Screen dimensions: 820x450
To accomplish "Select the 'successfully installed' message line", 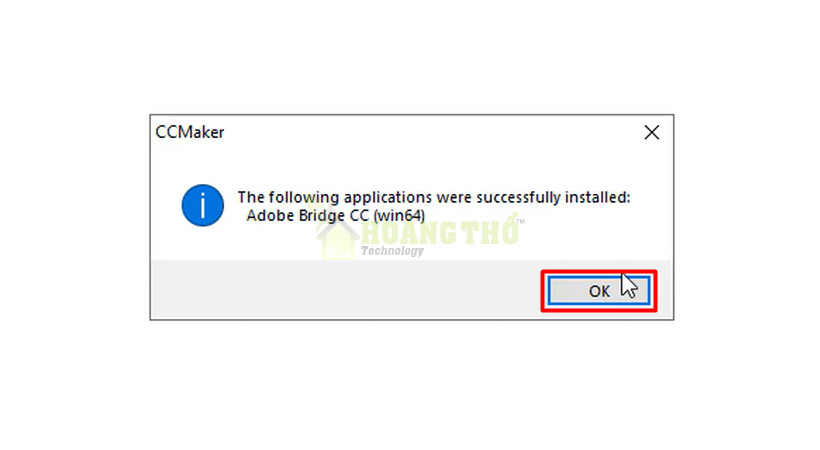I will (434, 197).
